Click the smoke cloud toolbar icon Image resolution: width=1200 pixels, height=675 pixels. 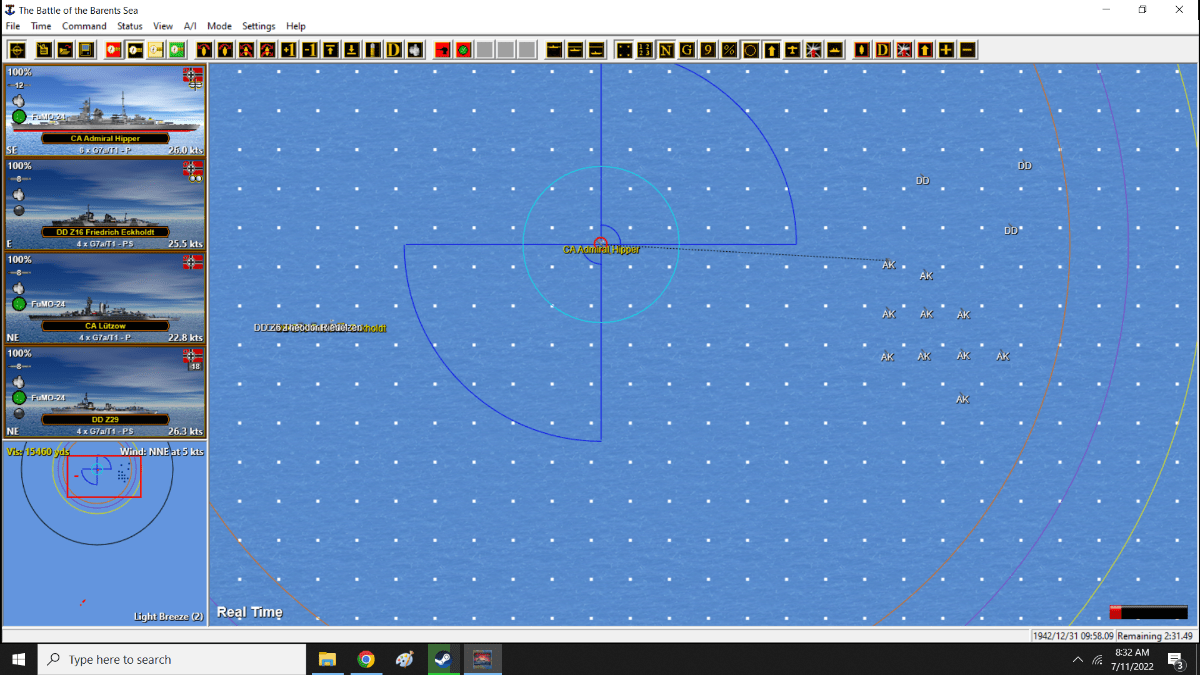point(415,50)
